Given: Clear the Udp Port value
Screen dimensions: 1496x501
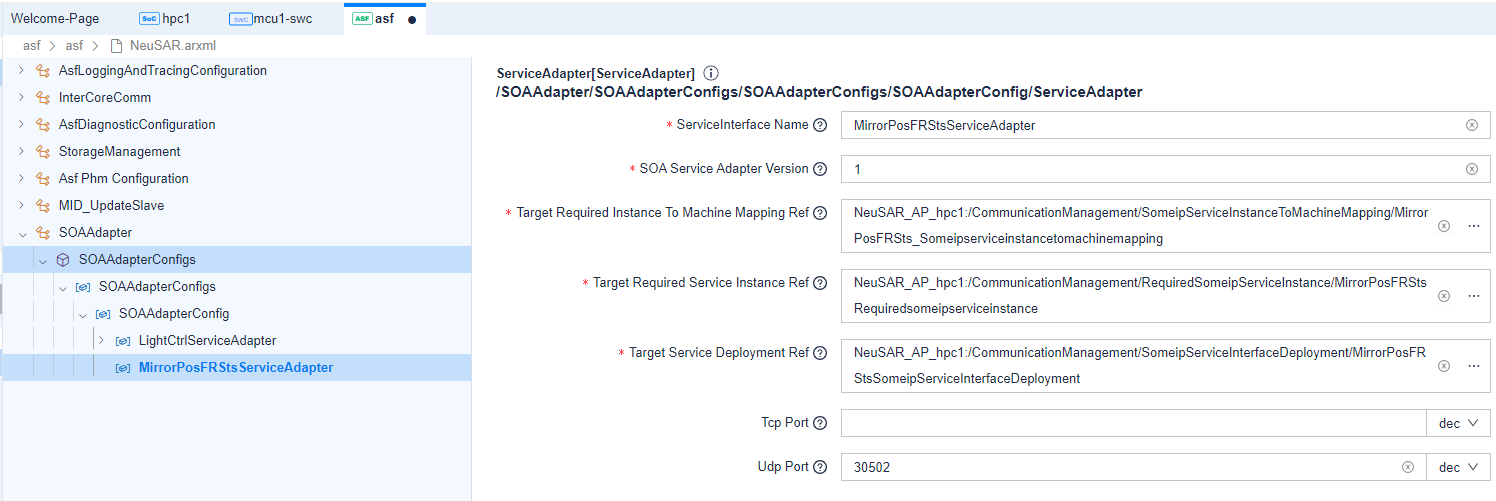Looking at the screenshot, I should coord(1407,467).
